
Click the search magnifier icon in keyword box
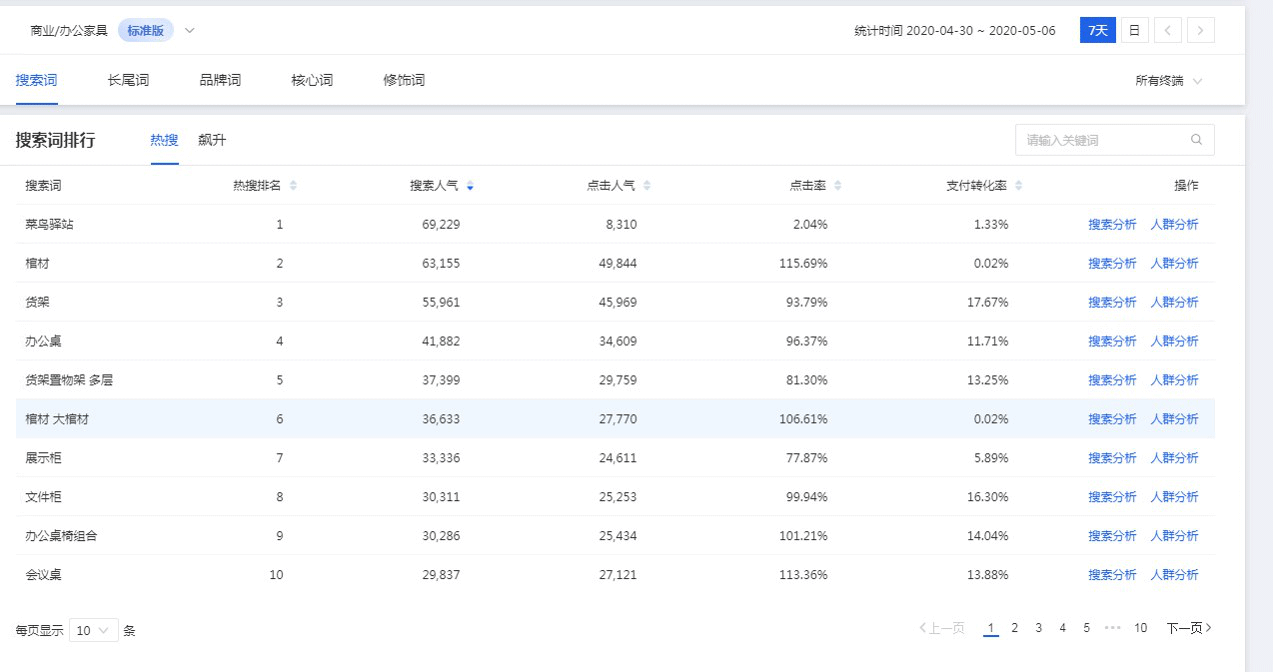tap(1196, 140)
